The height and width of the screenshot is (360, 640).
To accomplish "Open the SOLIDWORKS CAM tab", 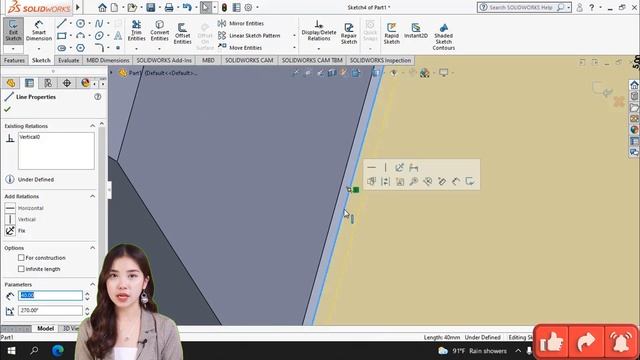I will coord(249,60).
